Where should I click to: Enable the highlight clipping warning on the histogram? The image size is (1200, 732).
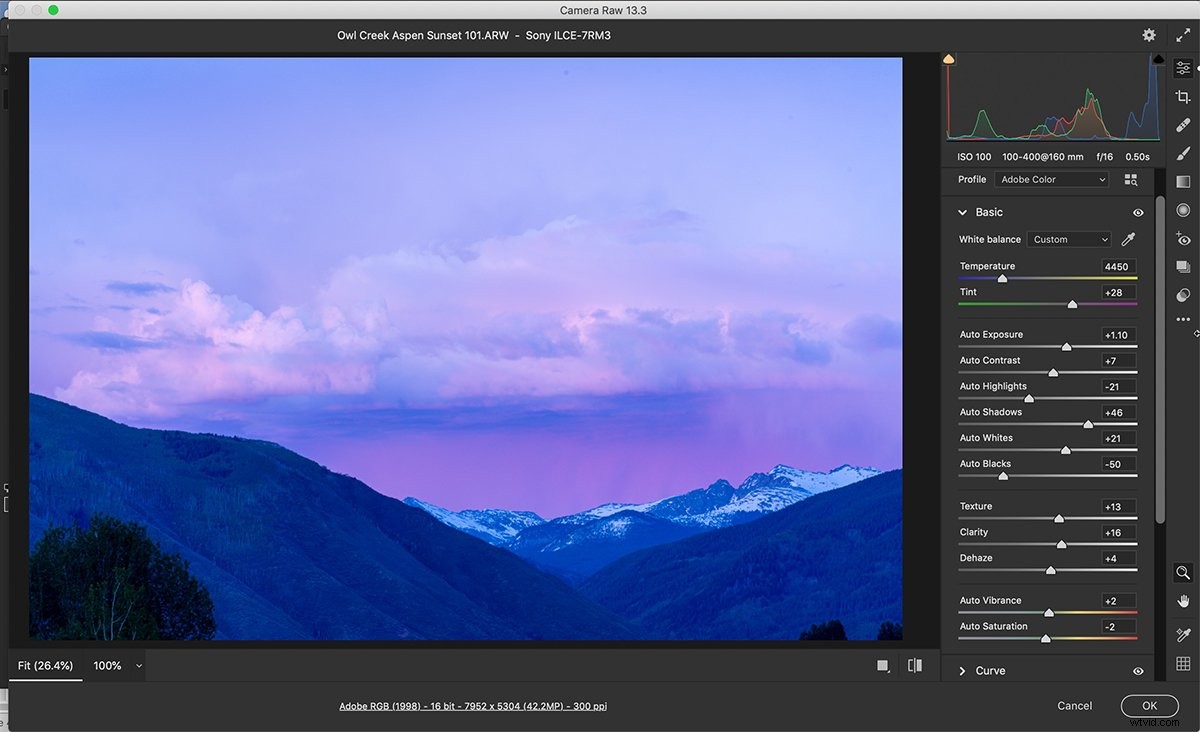1158,57
